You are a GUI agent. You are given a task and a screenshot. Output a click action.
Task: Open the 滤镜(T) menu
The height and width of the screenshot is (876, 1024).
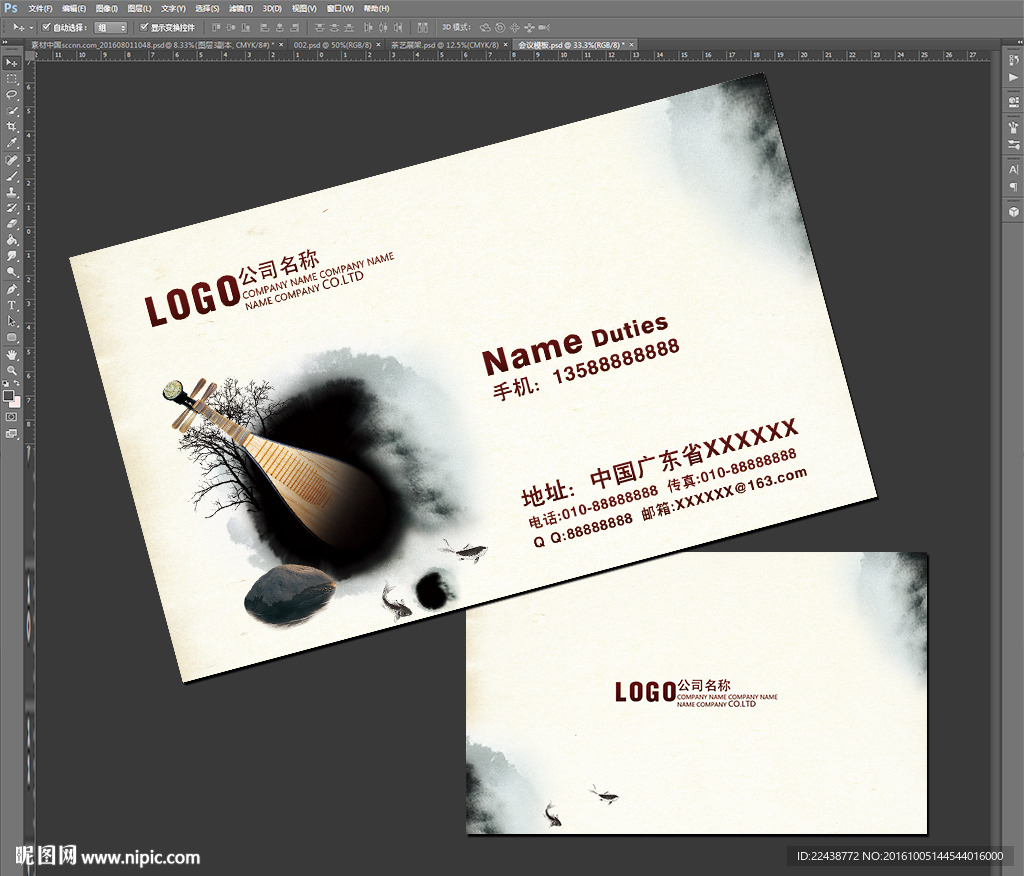tap(240, 8)
